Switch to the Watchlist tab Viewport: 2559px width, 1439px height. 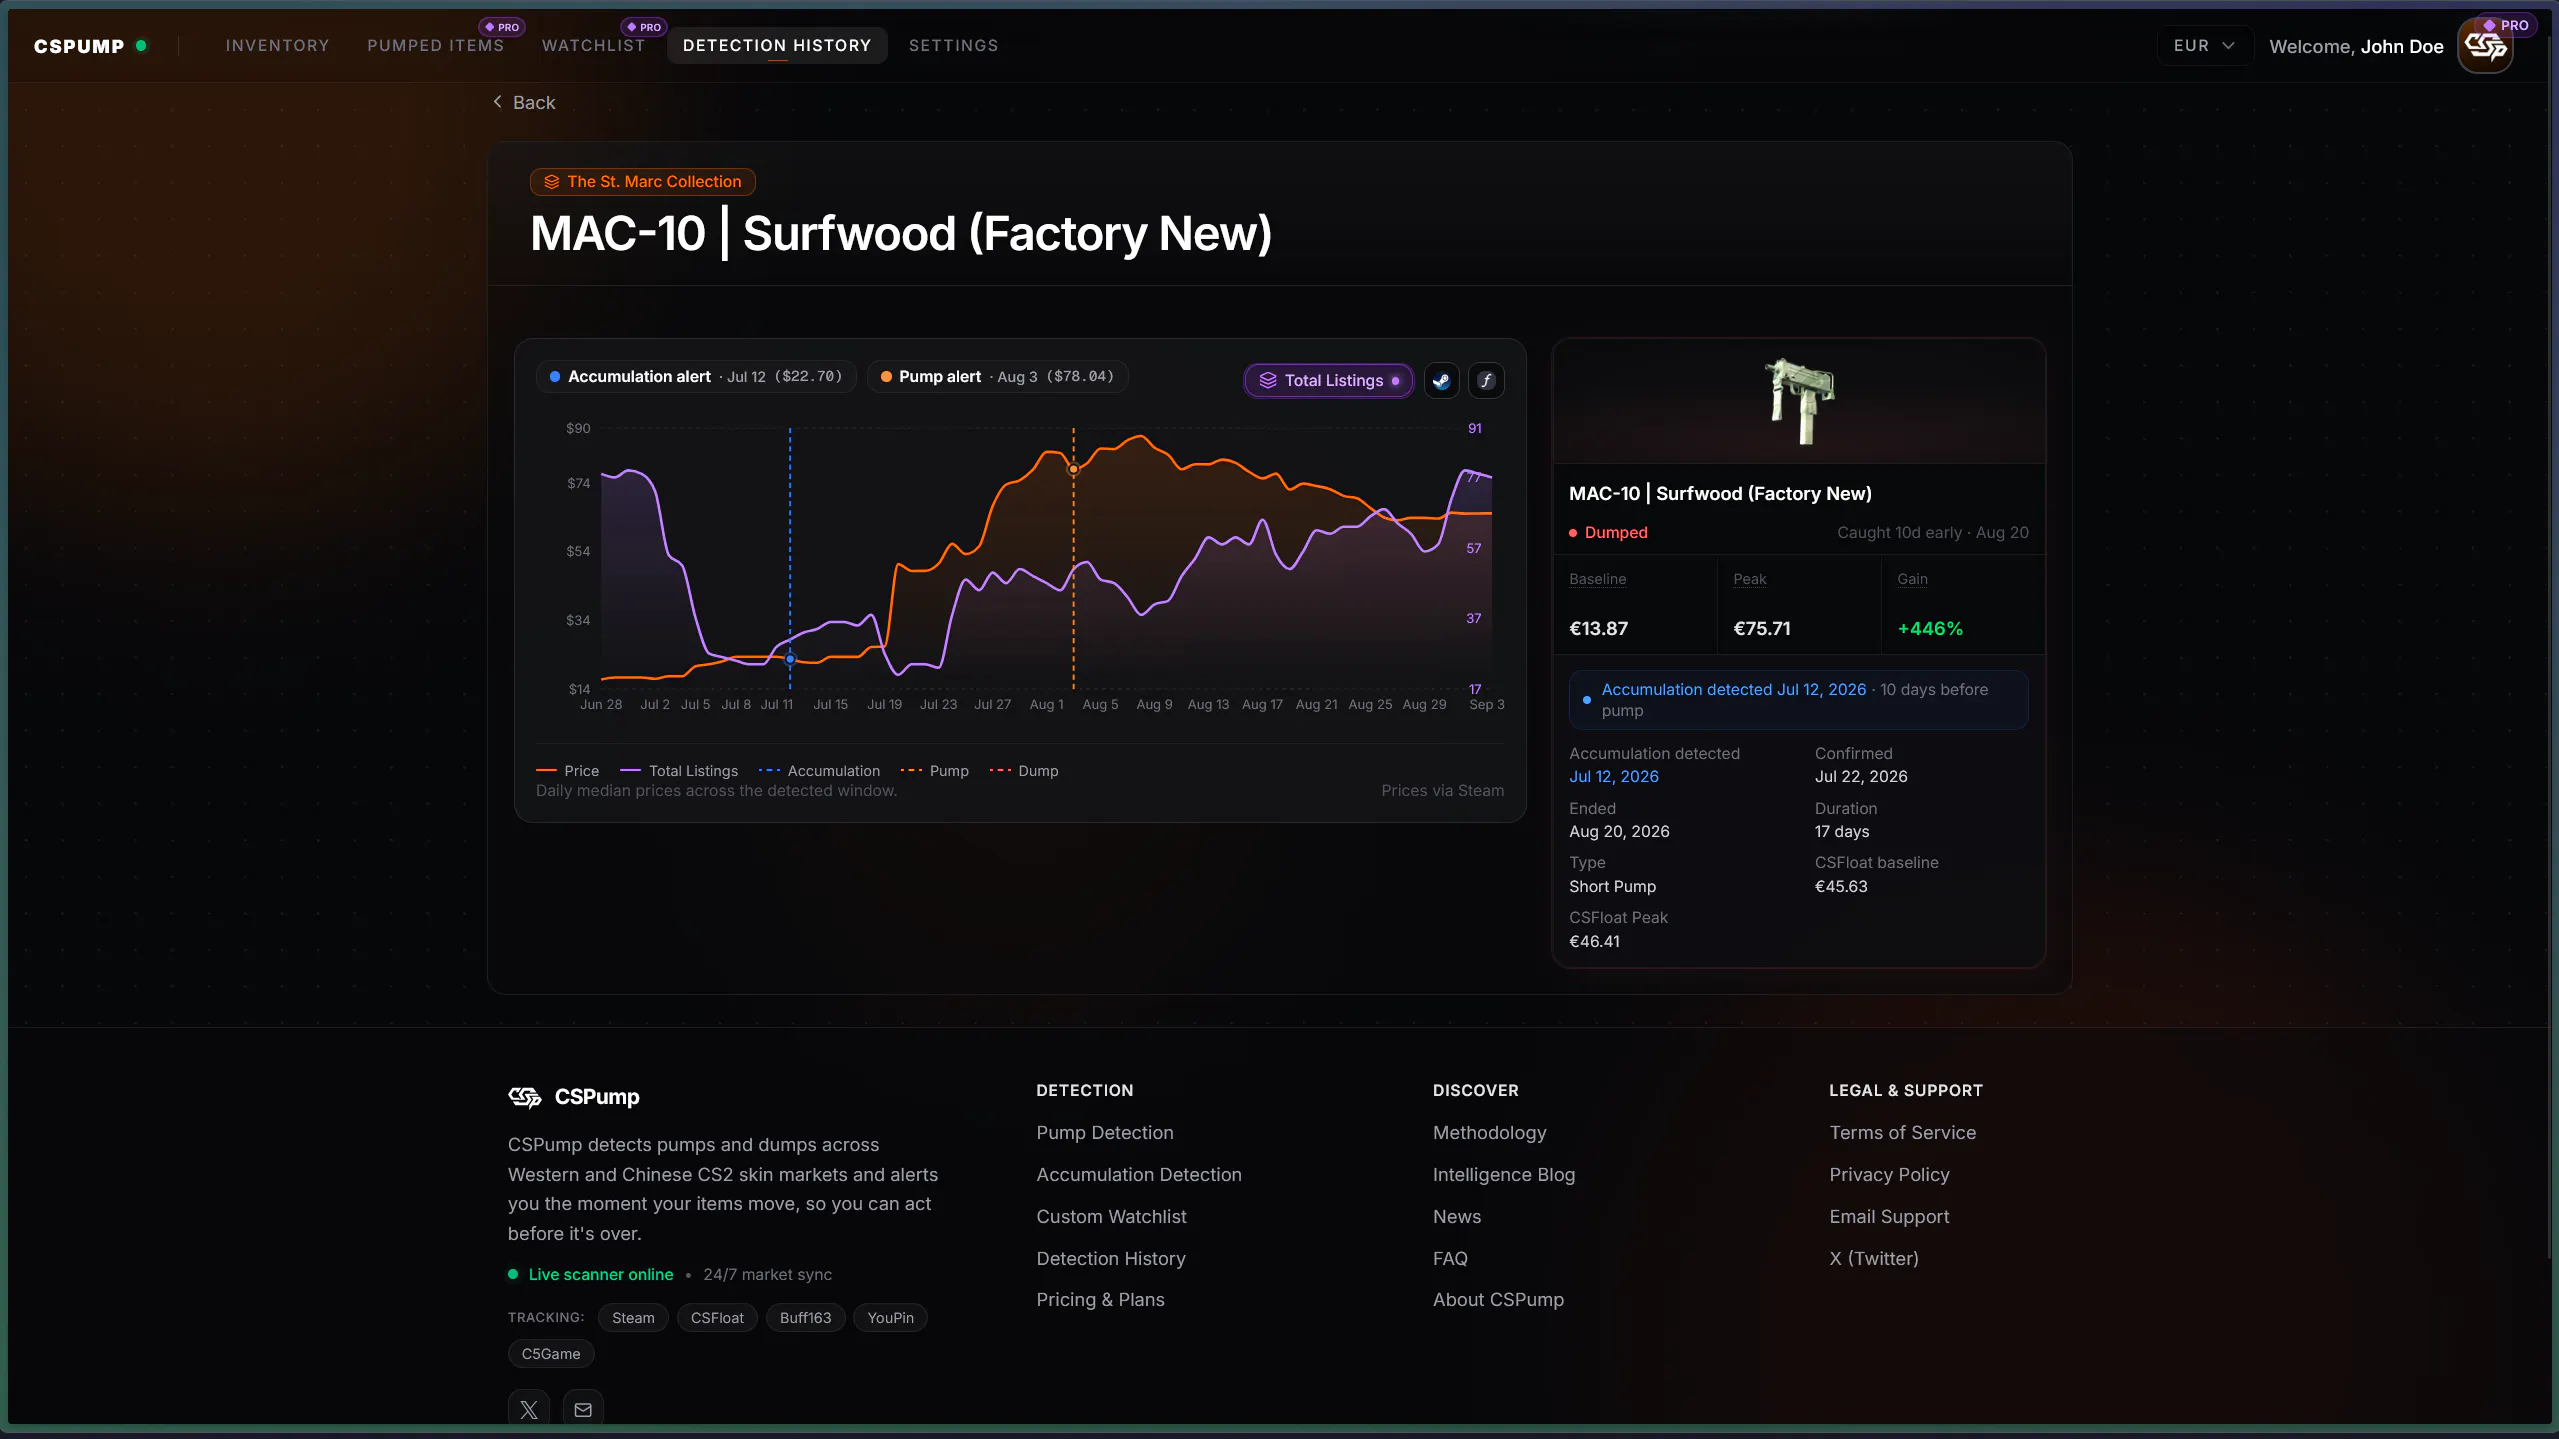(594, 46)
